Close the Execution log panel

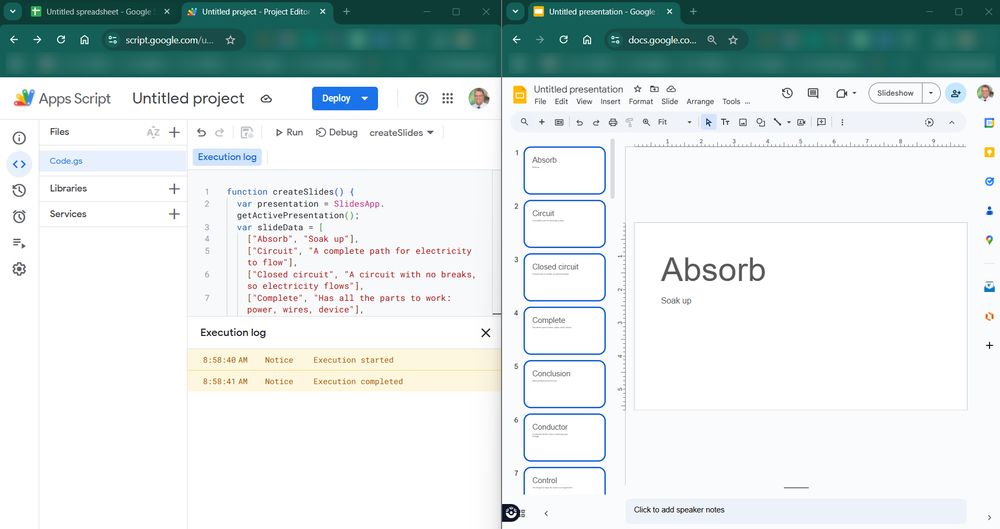(485, 332)
